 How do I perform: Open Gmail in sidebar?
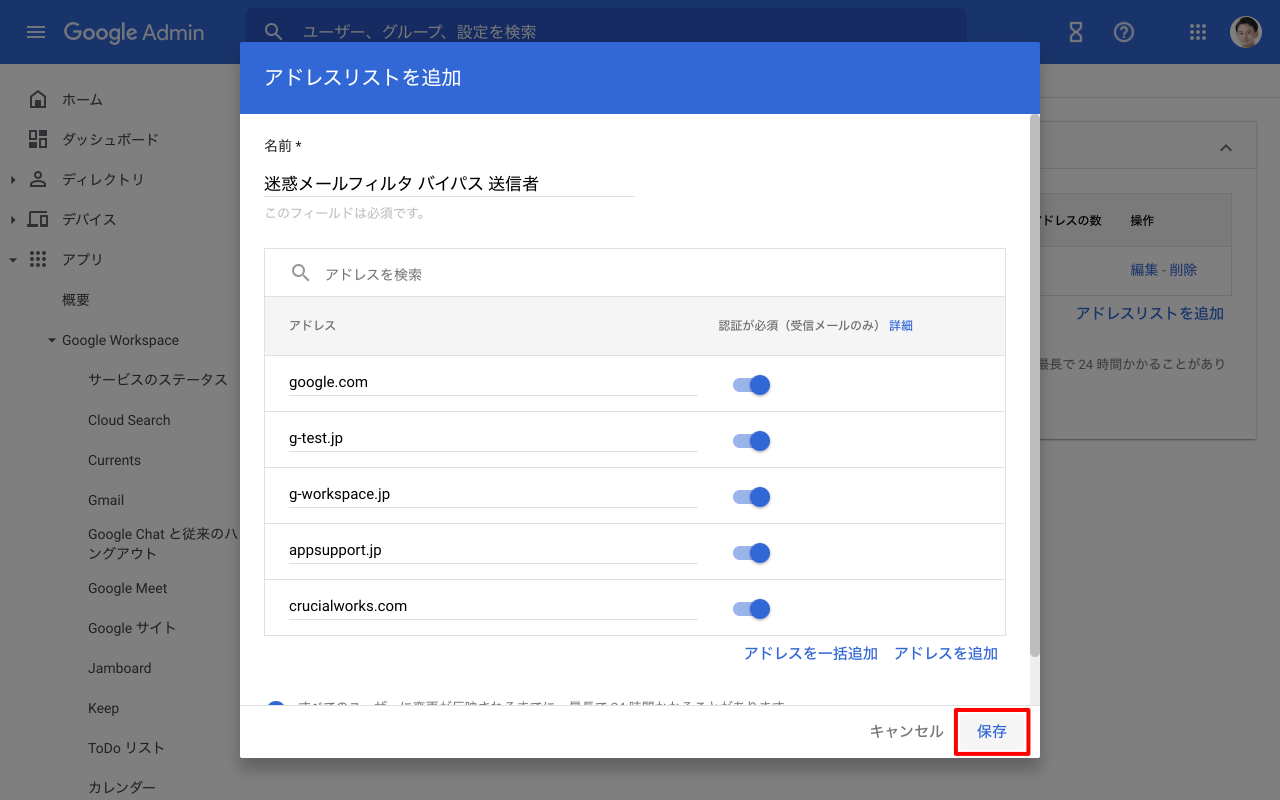click(x=106, y=500)
